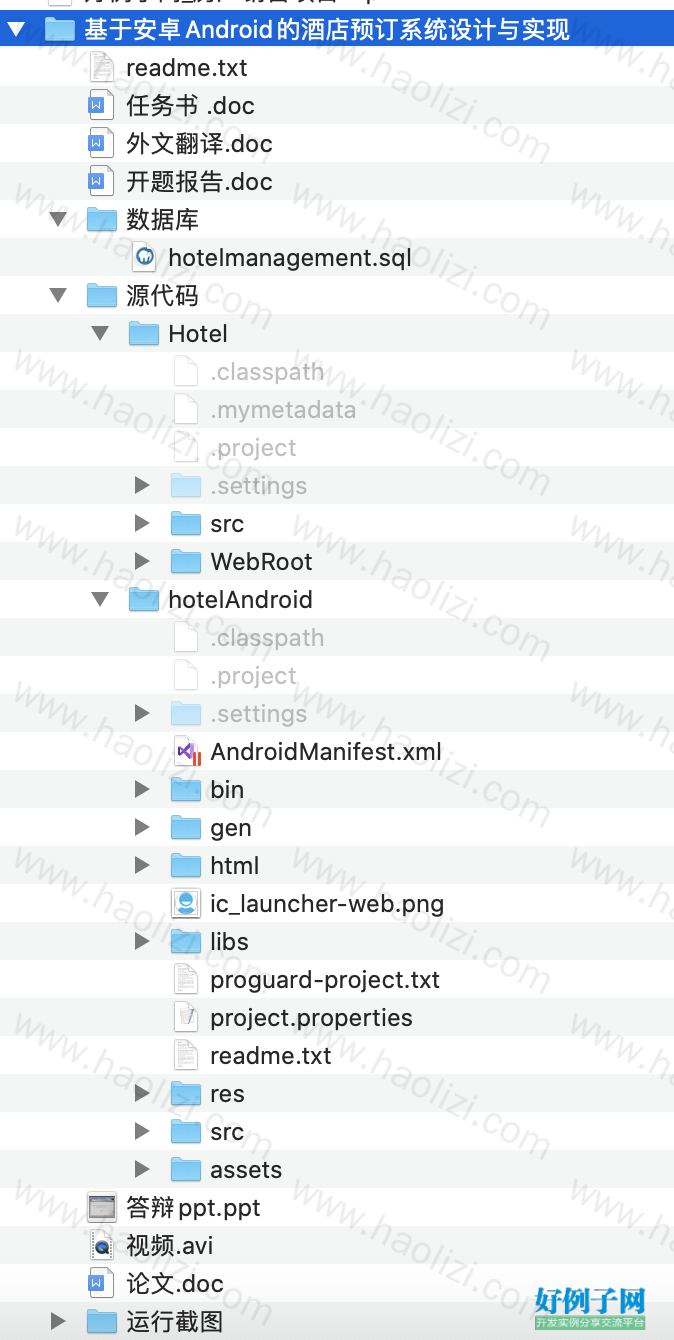Click the AndroidManifest.xml file icon
674x1340 pixels.
[187, 751]
